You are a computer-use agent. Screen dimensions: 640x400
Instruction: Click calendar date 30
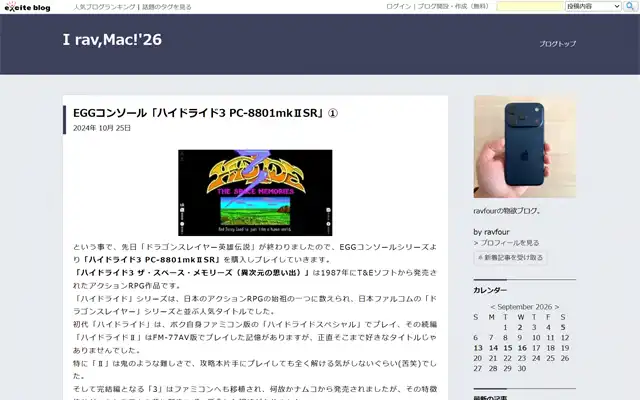coord(522,369)
